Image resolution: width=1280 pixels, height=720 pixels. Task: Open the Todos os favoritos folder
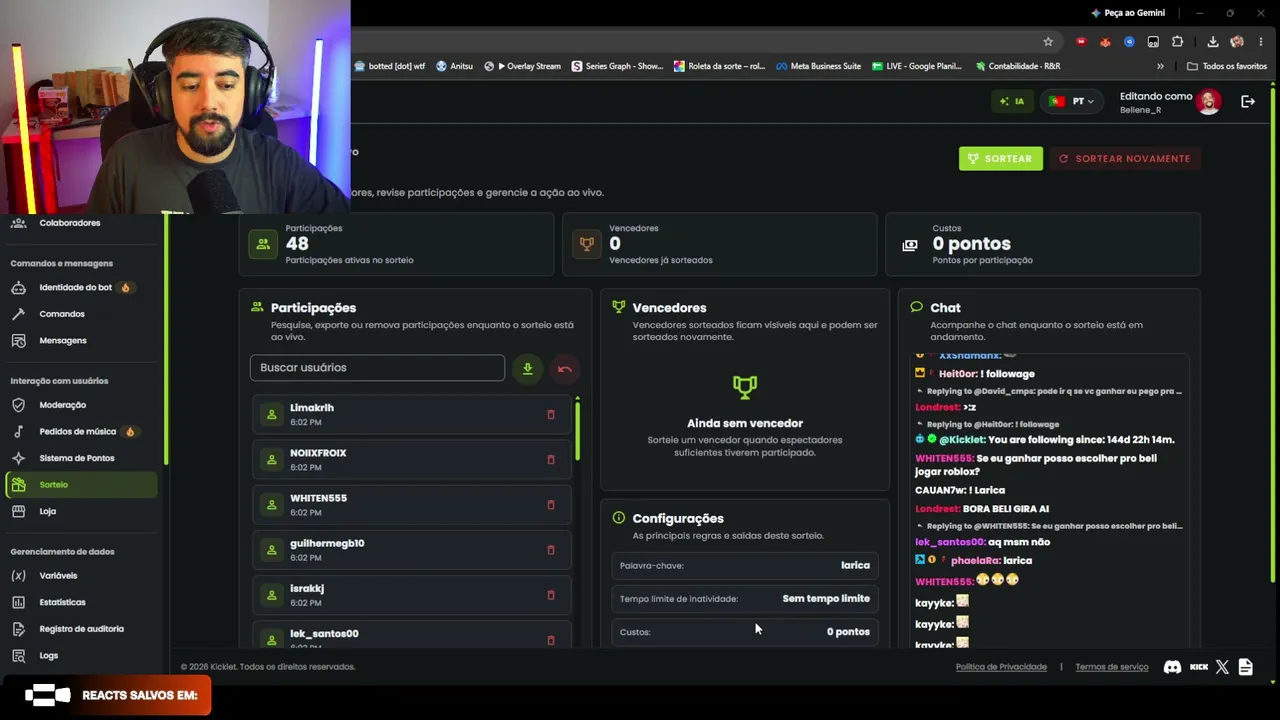click(x=1227, y=66)
